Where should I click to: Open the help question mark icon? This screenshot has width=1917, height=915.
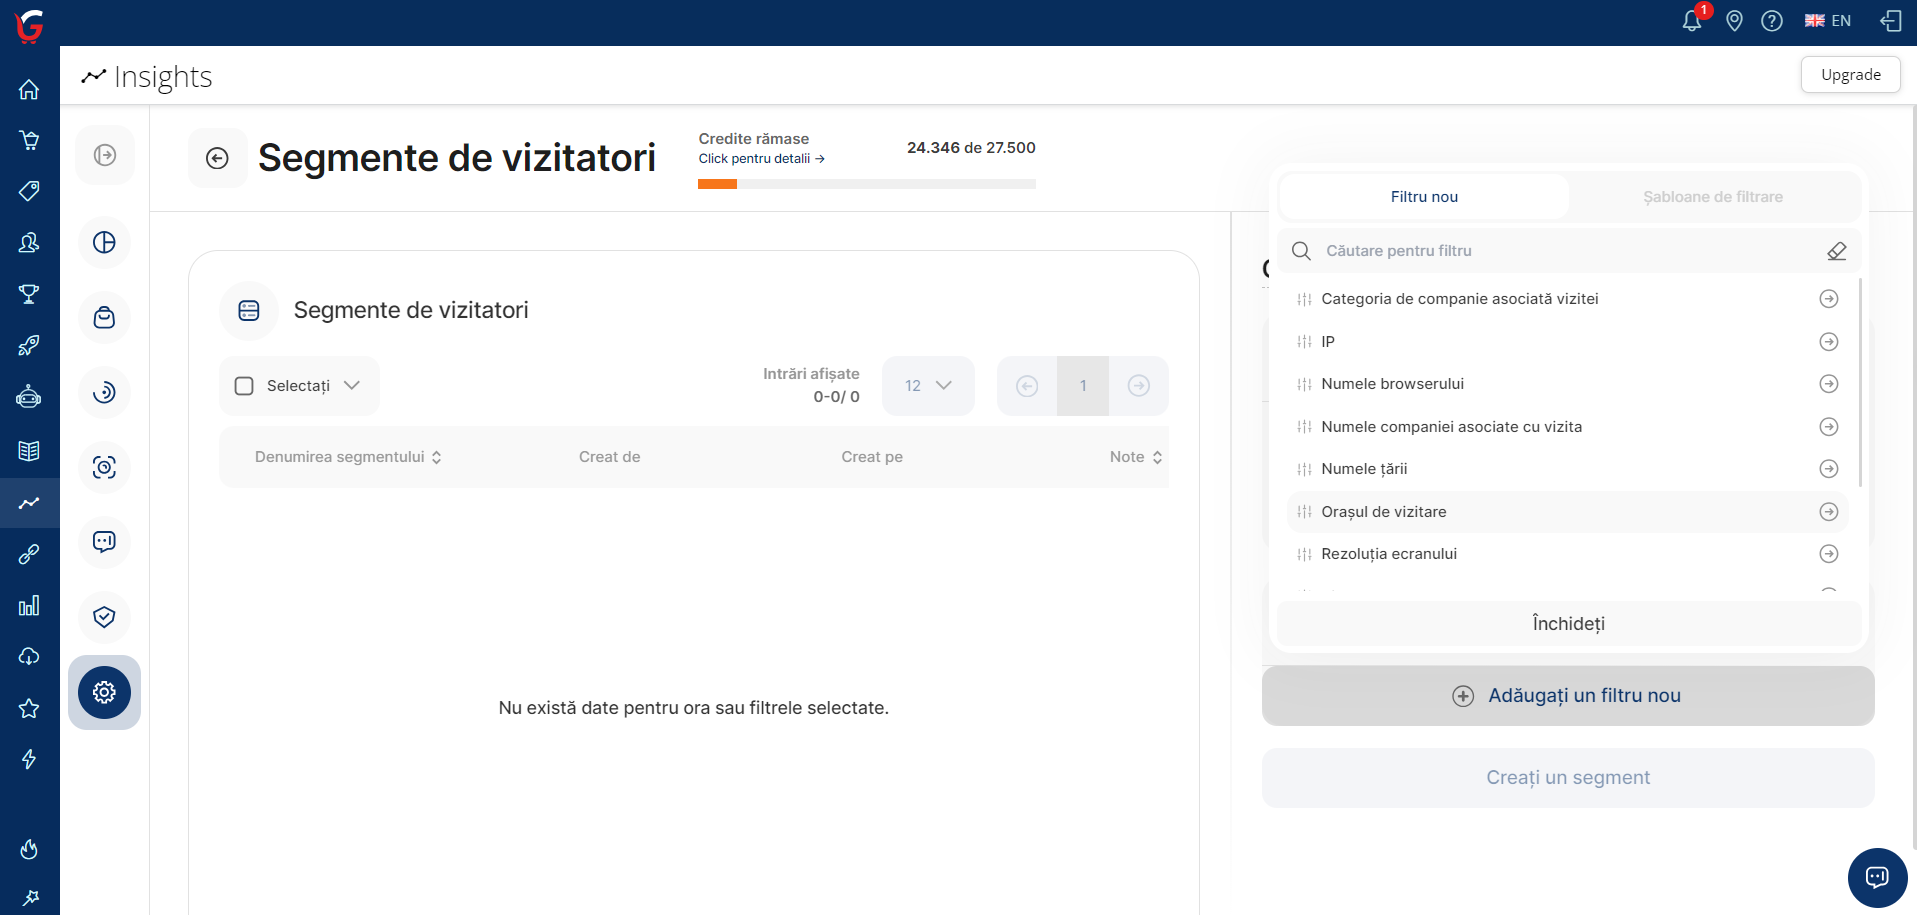pyautogui.click(x=1772, y=21)
